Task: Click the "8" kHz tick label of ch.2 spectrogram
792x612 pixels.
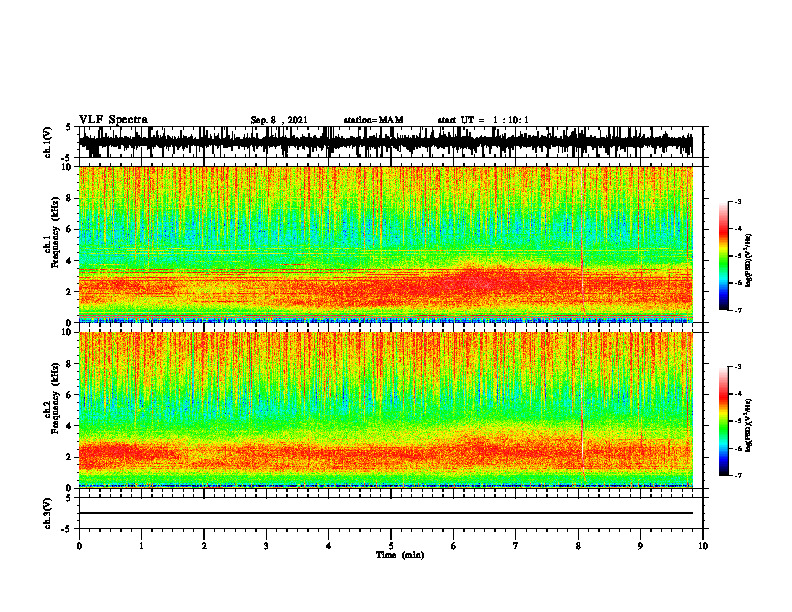Action: (x=69, y=364)
